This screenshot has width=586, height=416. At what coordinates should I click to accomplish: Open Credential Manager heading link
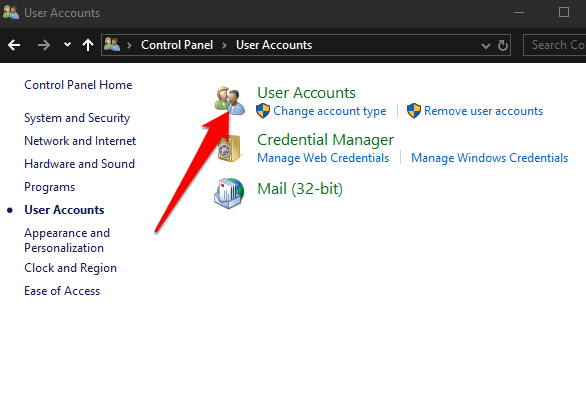tap(326, 140)
